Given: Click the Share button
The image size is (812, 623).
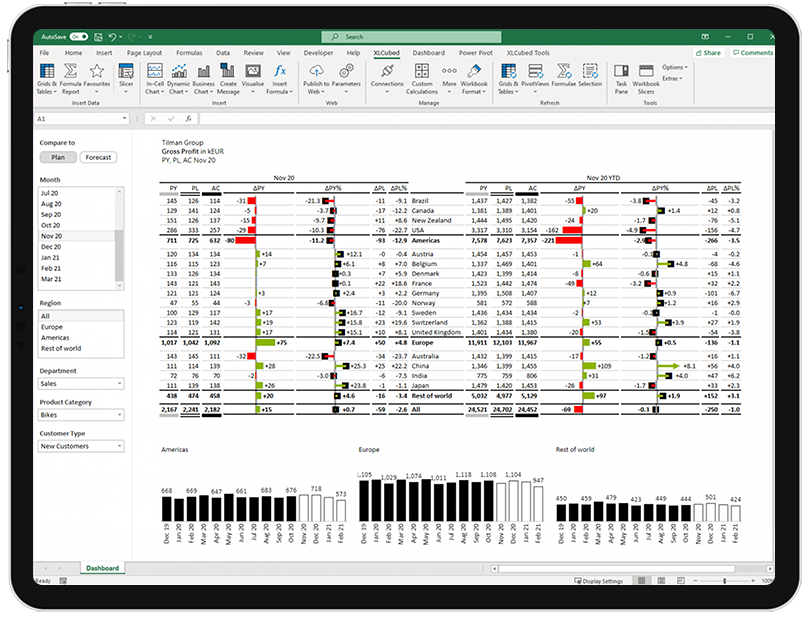Looking at the screenshot, I should tap(708, 53).
